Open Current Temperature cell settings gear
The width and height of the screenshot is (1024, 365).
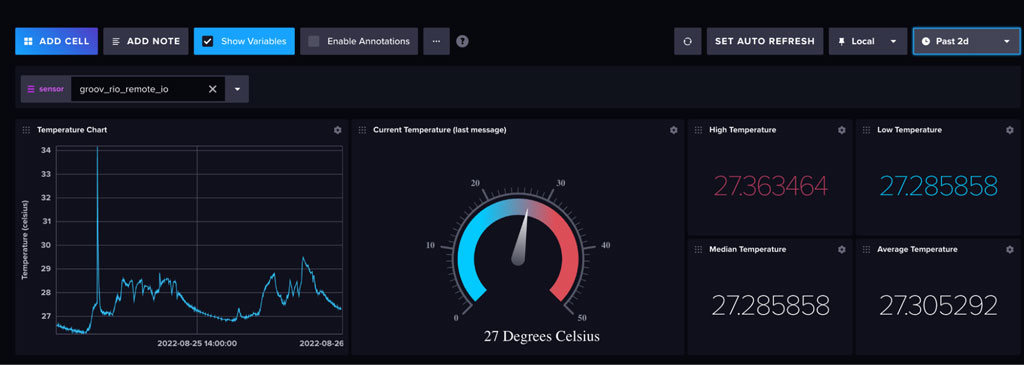click(x=674, y=130)
